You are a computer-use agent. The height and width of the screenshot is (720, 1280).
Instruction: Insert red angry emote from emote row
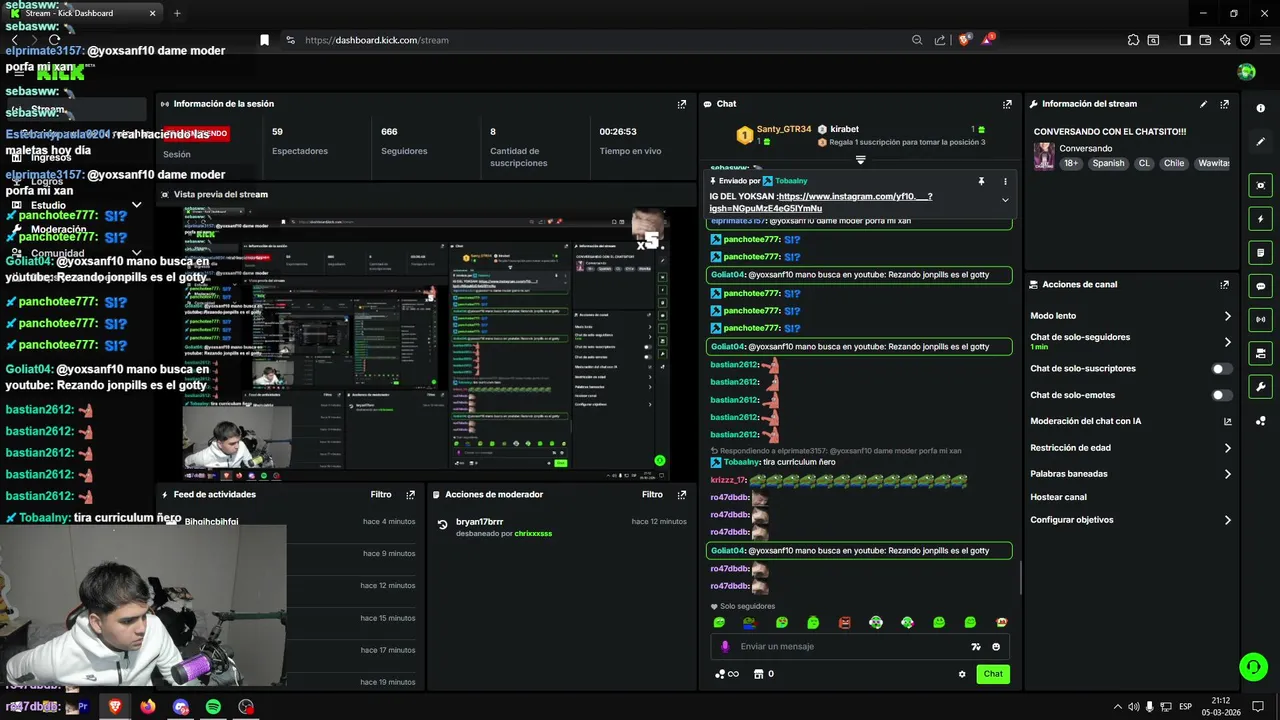click(x=844, y=623)
